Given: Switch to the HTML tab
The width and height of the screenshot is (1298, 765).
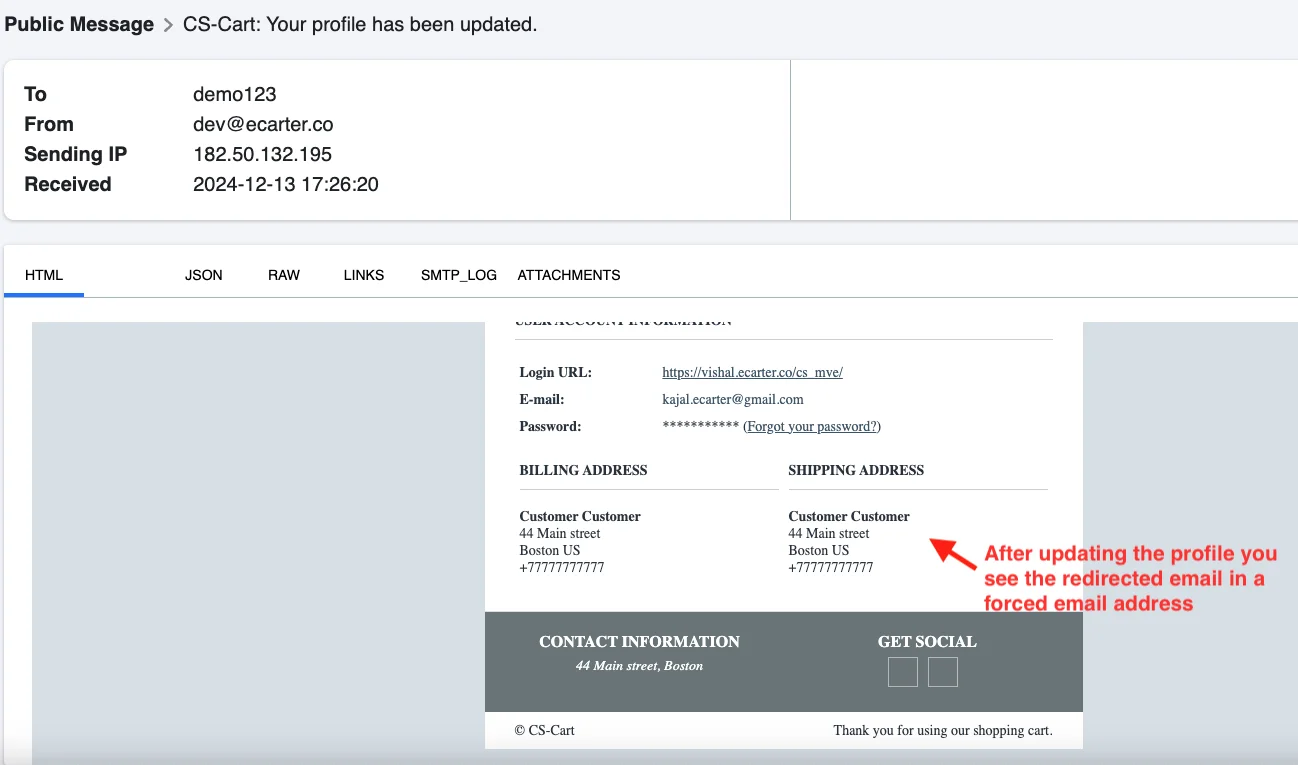Looking at the screenshot, I should [44, 275].
